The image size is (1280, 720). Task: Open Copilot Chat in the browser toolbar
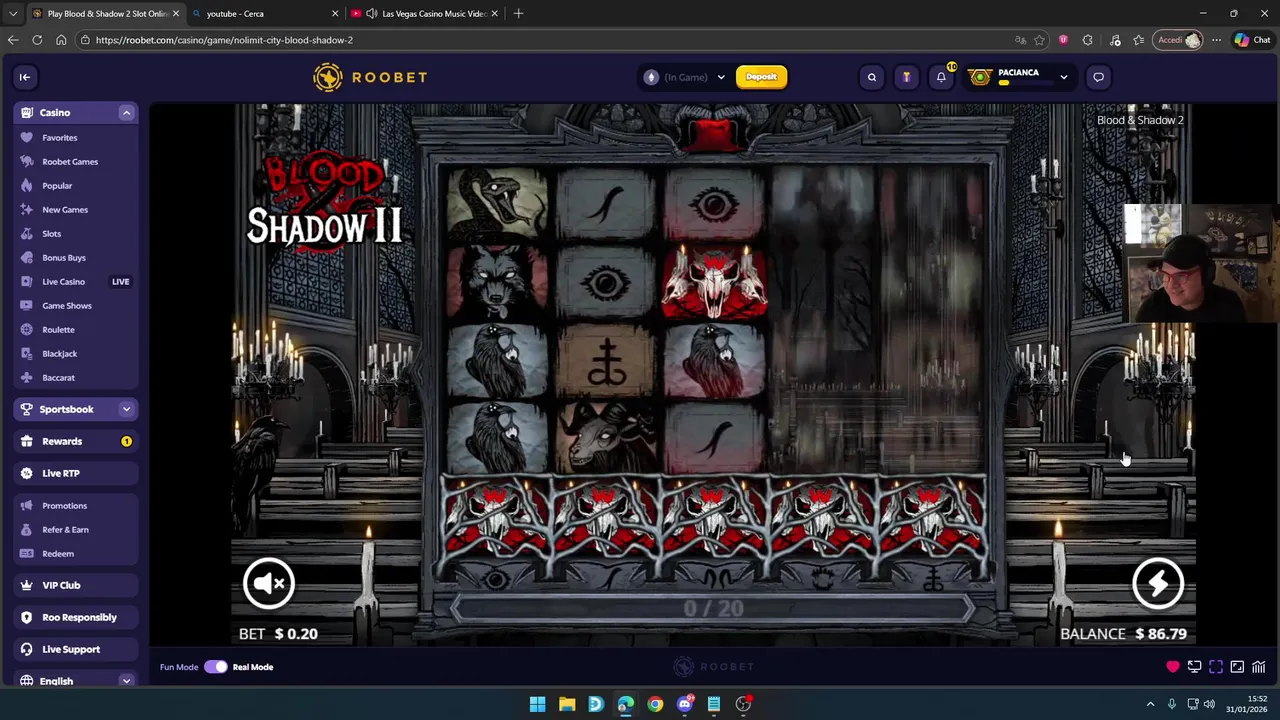click(x=1252, y=40)
